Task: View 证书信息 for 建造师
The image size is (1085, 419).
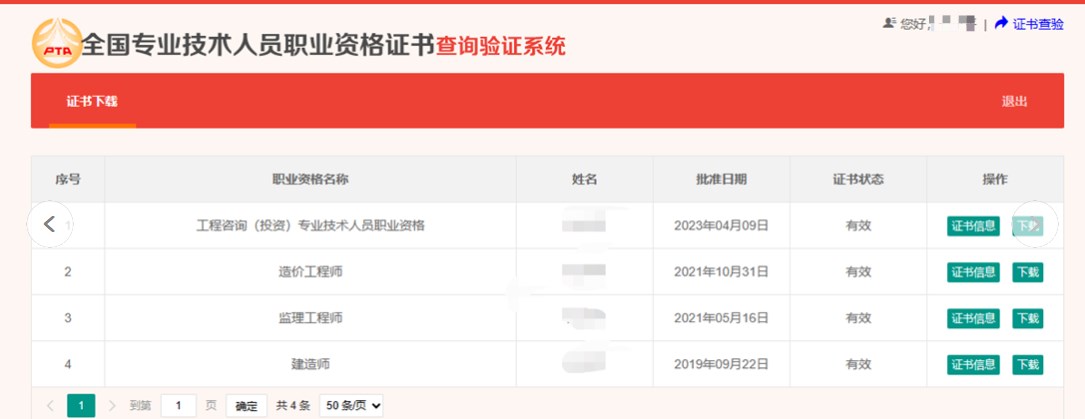Action: tap(973, 364)
